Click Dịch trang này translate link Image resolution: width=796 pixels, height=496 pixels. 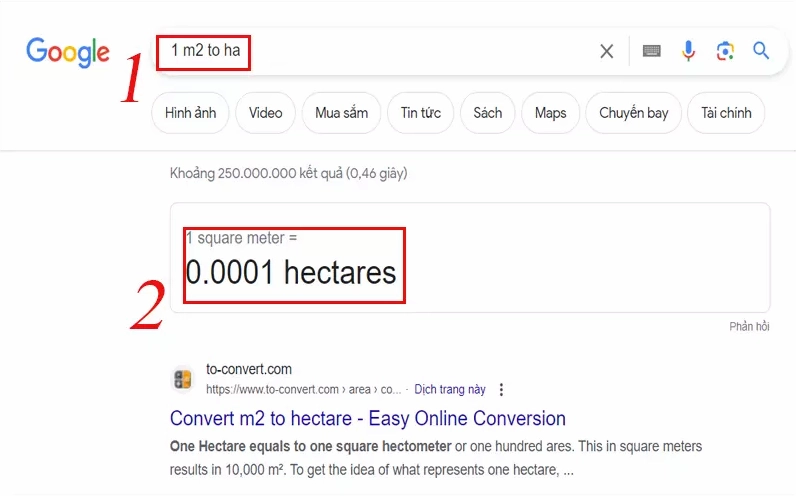point(450,389)
